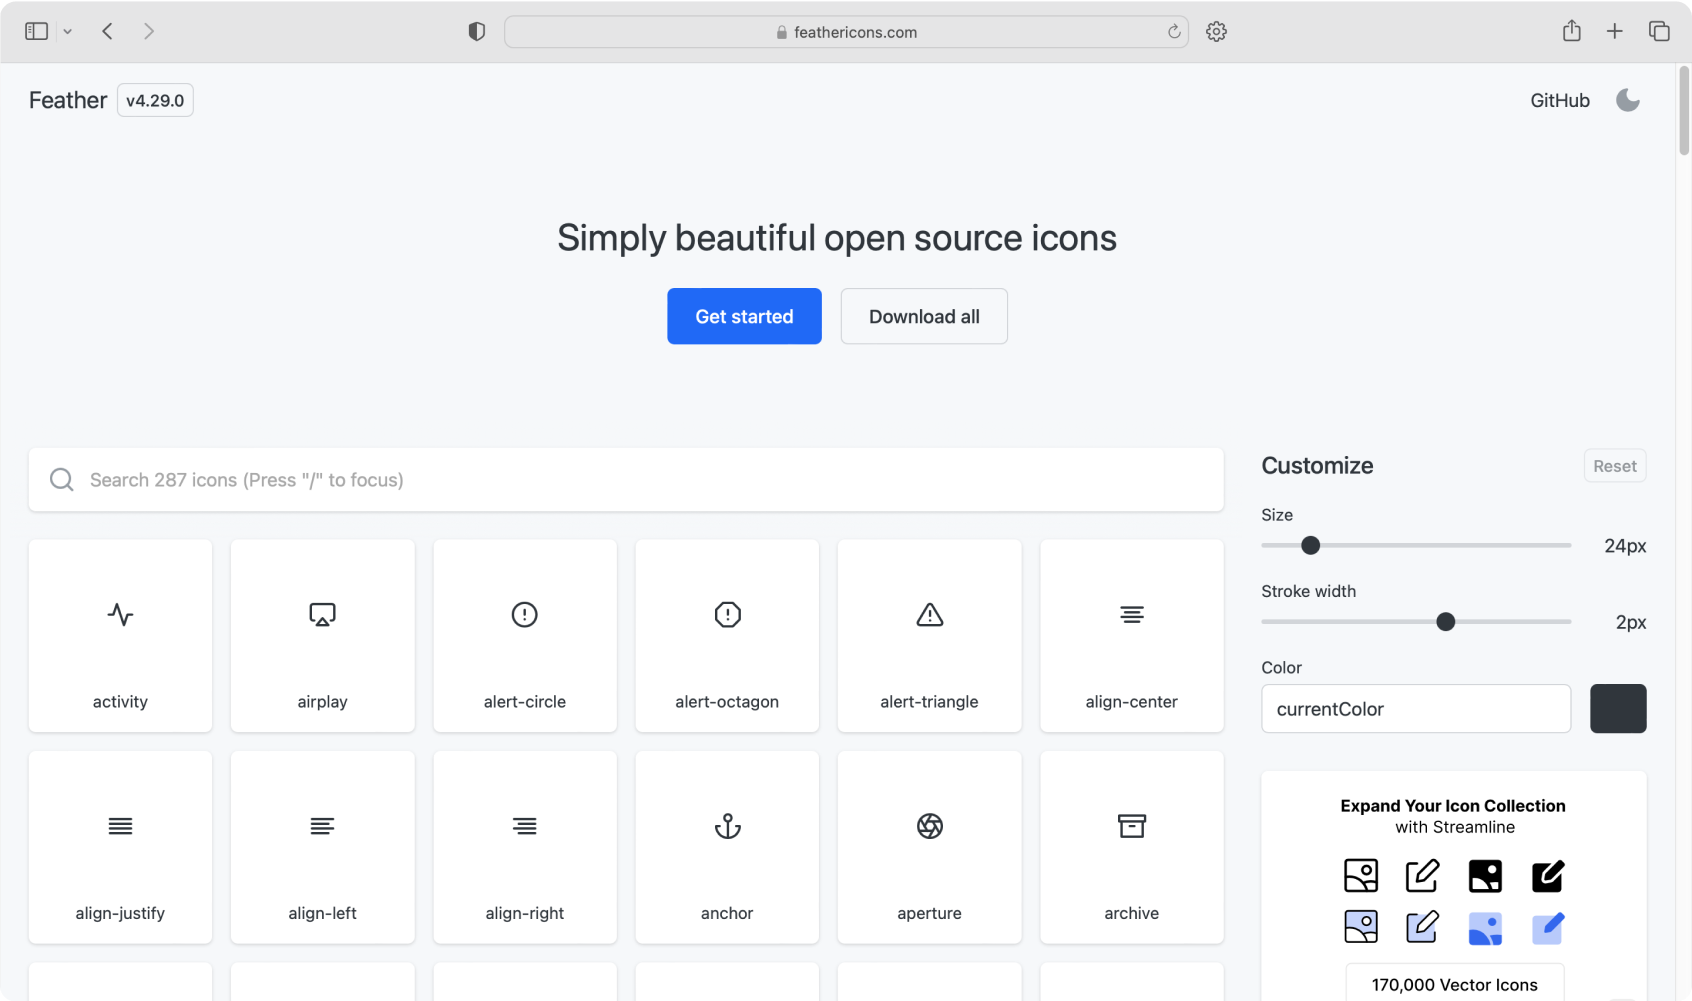The height and width of the screenshot is (1001, 1692).
Task: Click the feathericons.com address bar
Action: click(846, 32)
